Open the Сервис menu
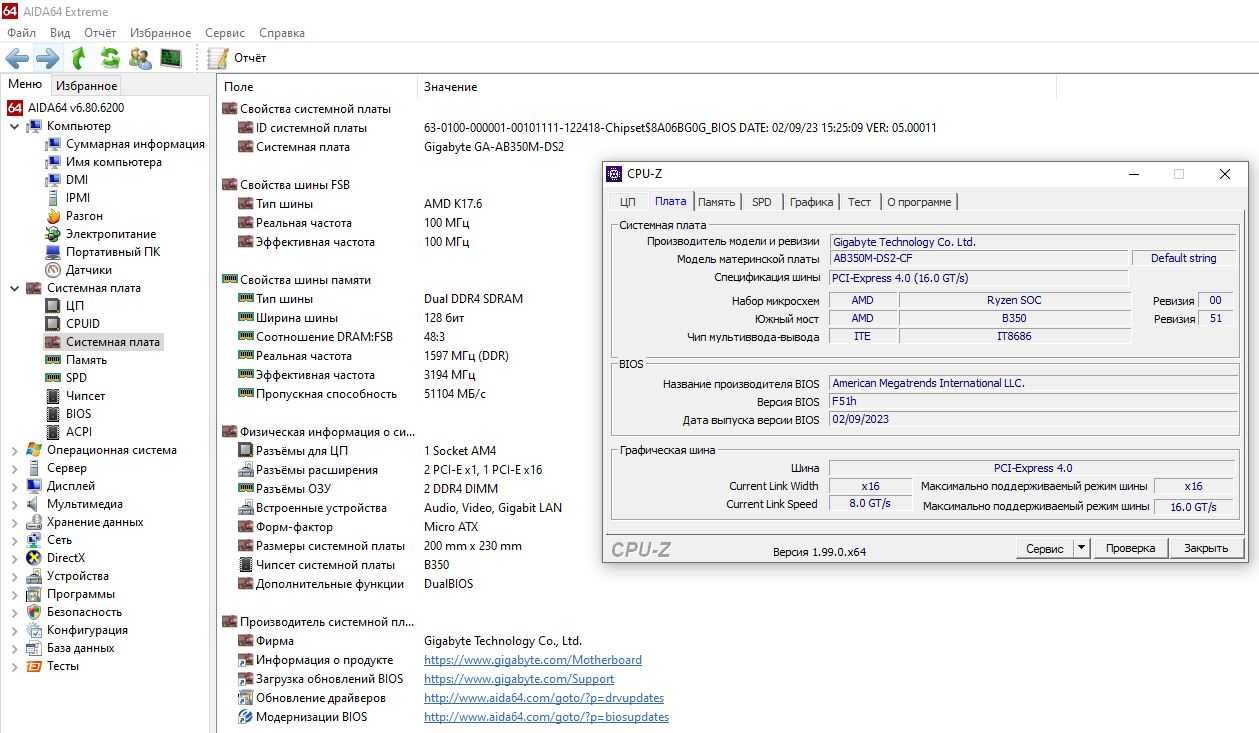This screenshot has height=733, width=1259. tap(225, 33)
